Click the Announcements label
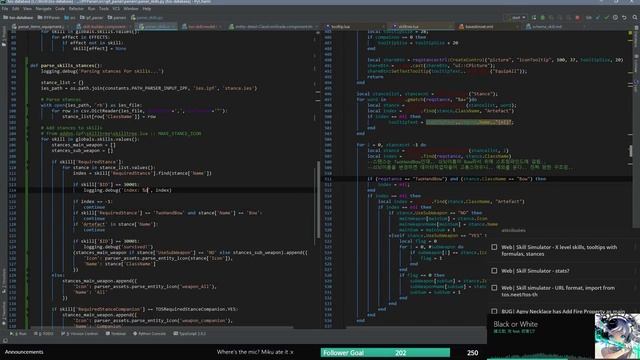Viewport: 640px width, 360px height. point(24,352)
